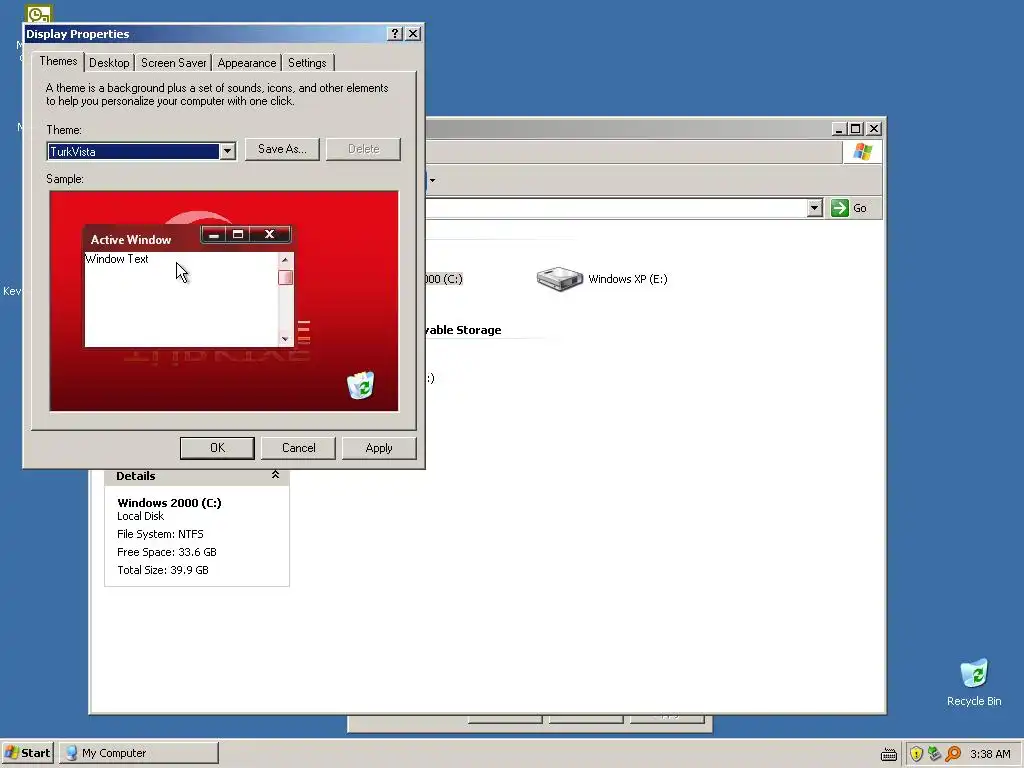Click the Themes tab
The height and width of the screenshot is (768, 1024).
[x=58, y=61]
